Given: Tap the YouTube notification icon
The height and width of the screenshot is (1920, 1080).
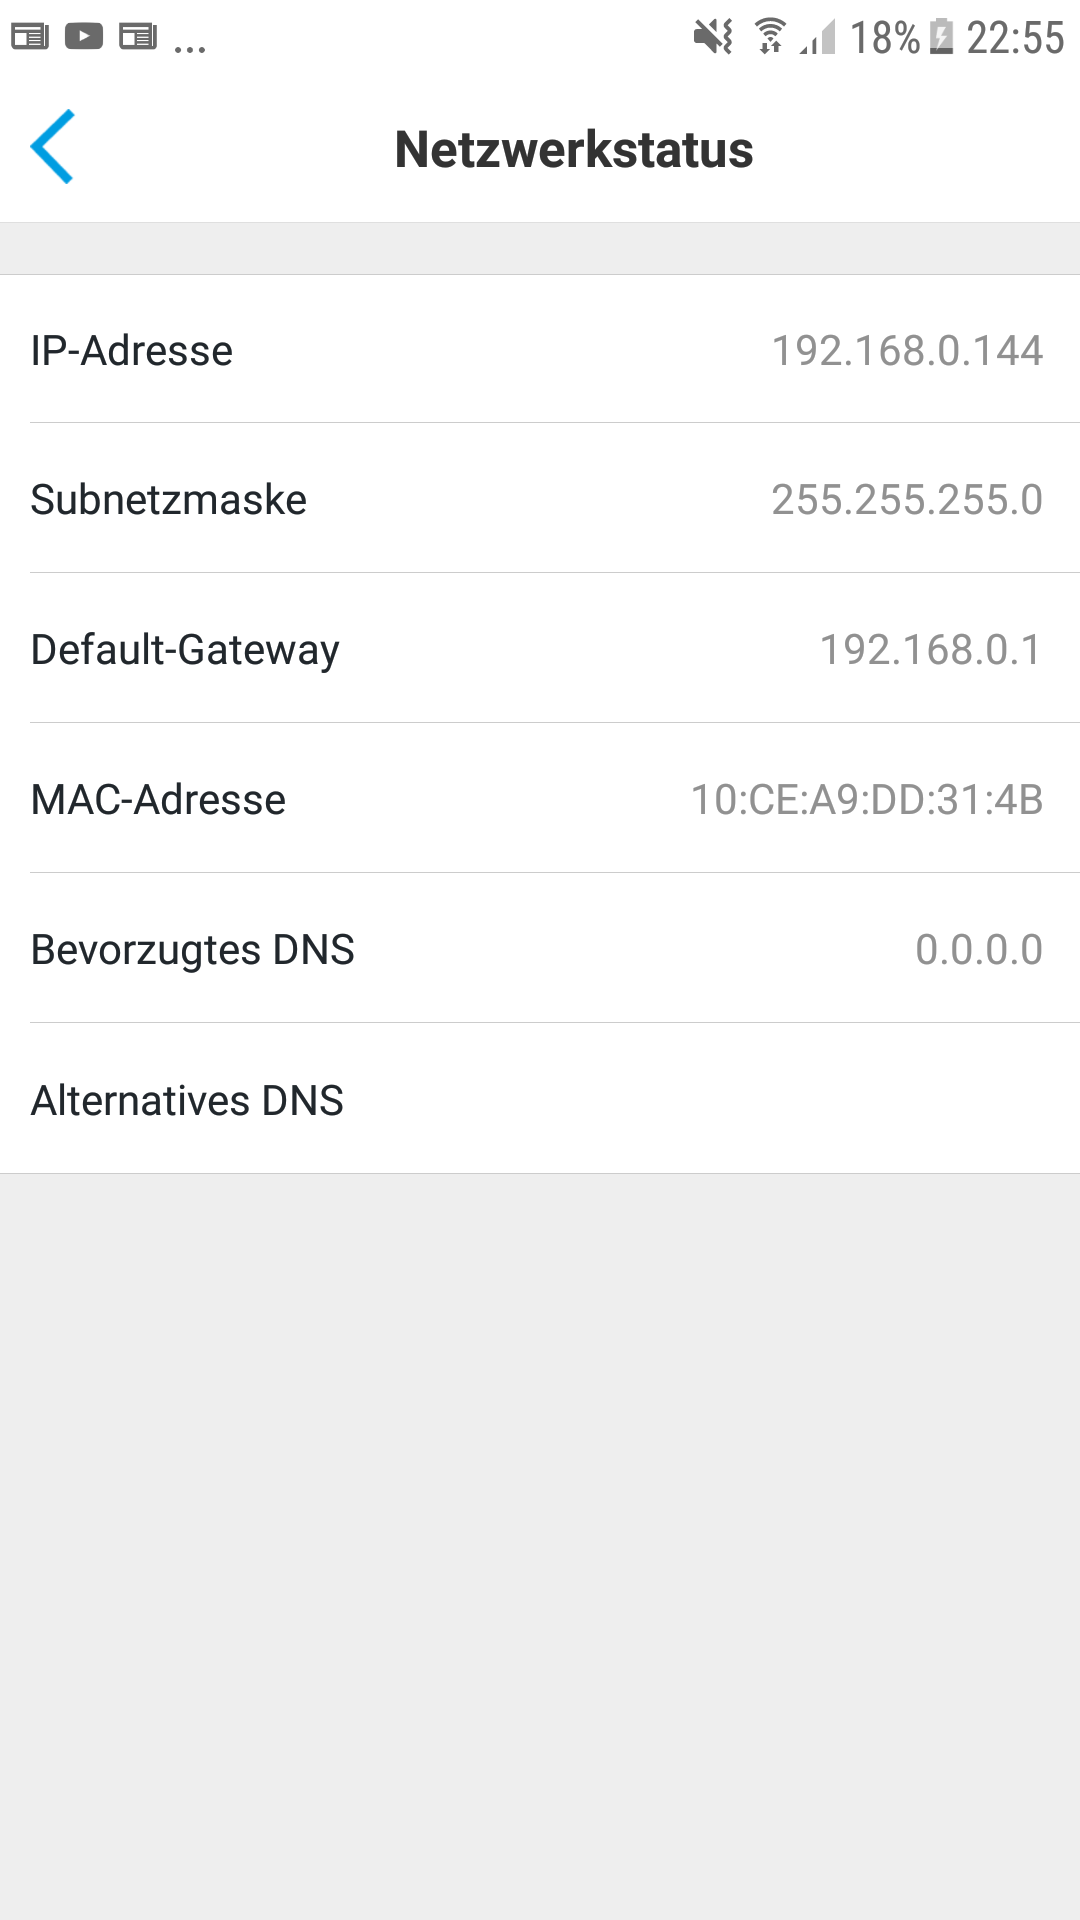Looking at the screenshot, I should [84, 37].
